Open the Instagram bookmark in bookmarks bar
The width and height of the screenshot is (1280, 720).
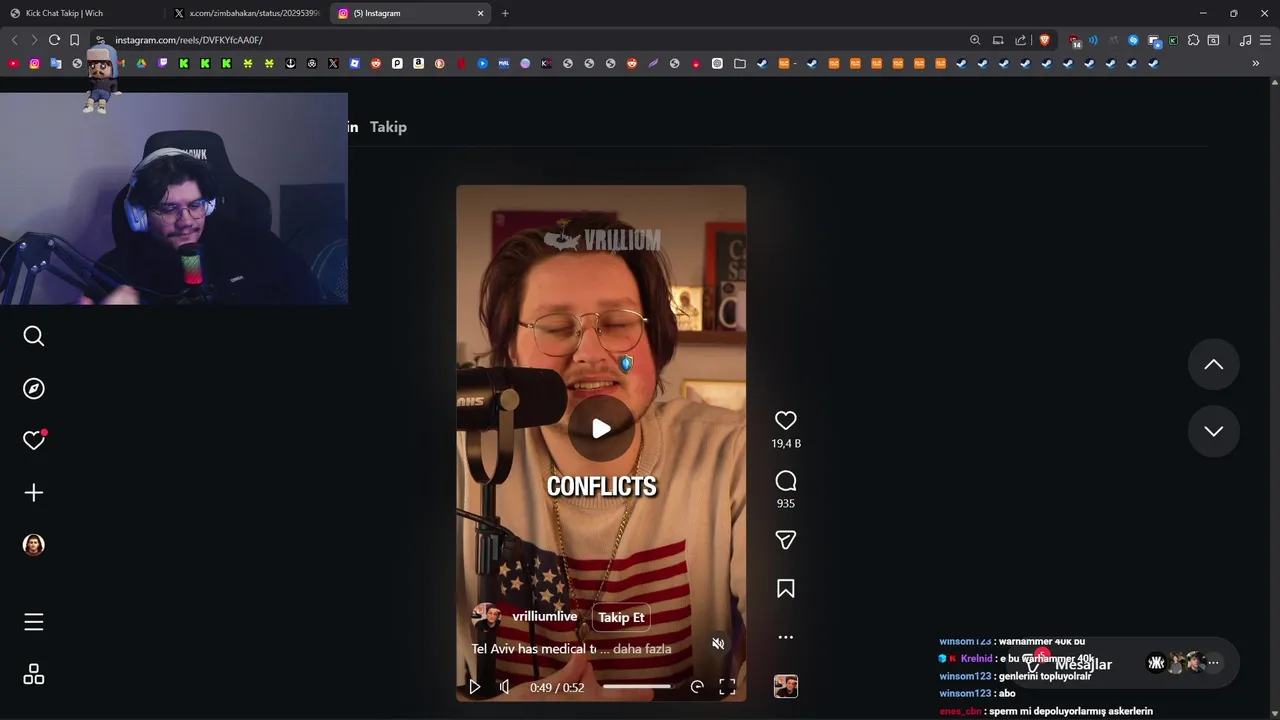34,63
